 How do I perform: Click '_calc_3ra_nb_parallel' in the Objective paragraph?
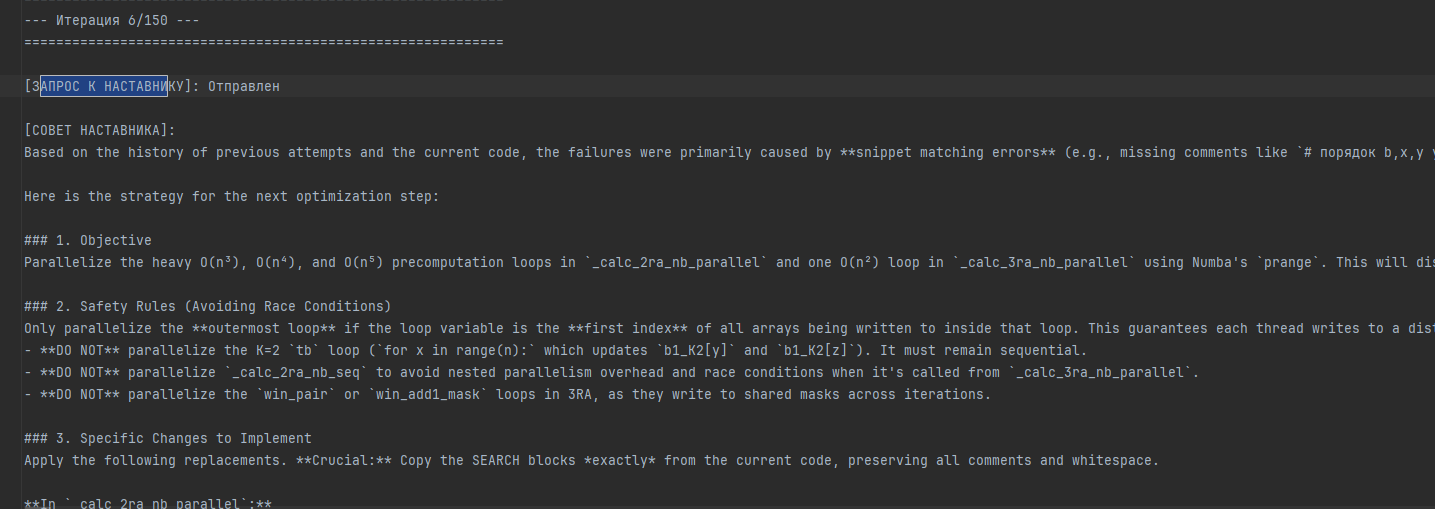point(1044,262)
